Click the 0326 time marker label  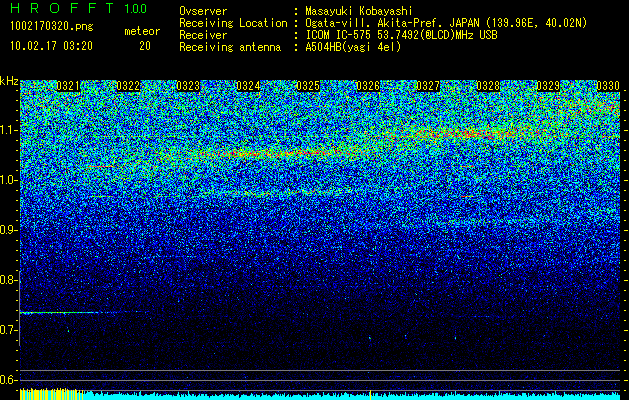[x=368, y=86]
